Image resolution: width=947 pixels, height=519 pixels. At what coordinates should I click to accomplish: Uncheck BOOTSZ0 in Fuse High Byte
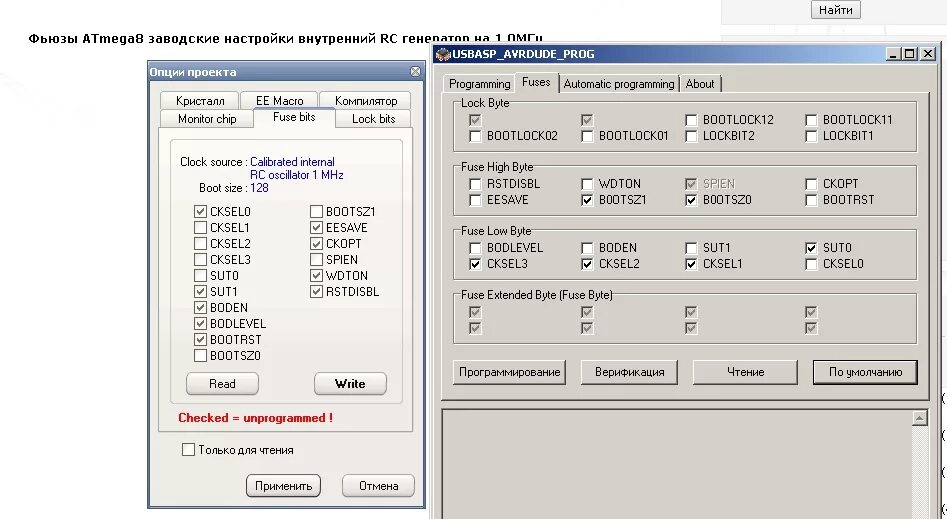pos(692,200)
